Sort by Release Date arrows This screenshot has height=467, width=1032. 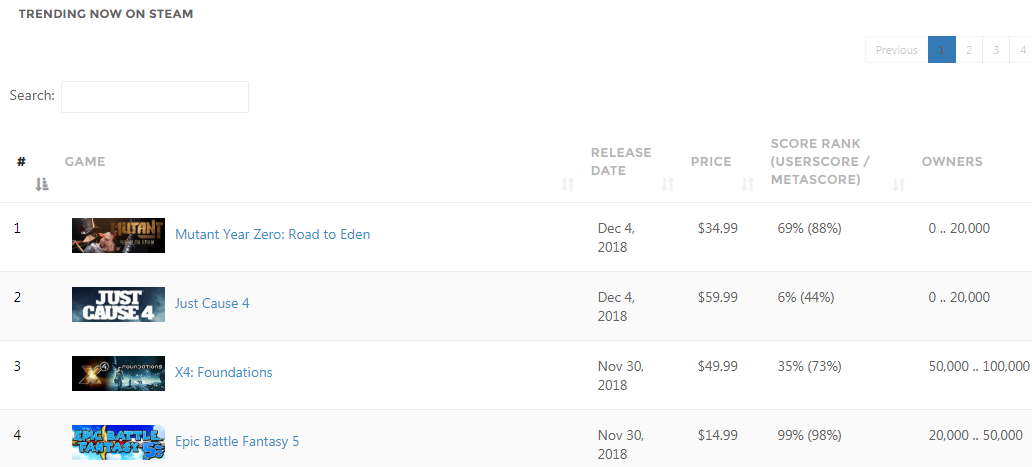pos(668,185)
